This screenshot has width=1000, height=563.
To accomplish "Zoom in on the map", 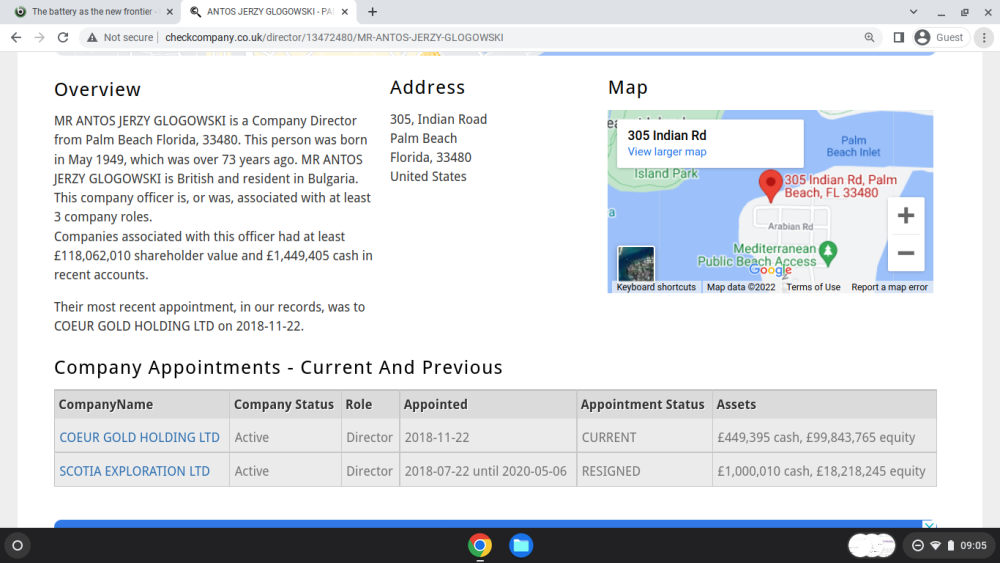I will point(906,216).
